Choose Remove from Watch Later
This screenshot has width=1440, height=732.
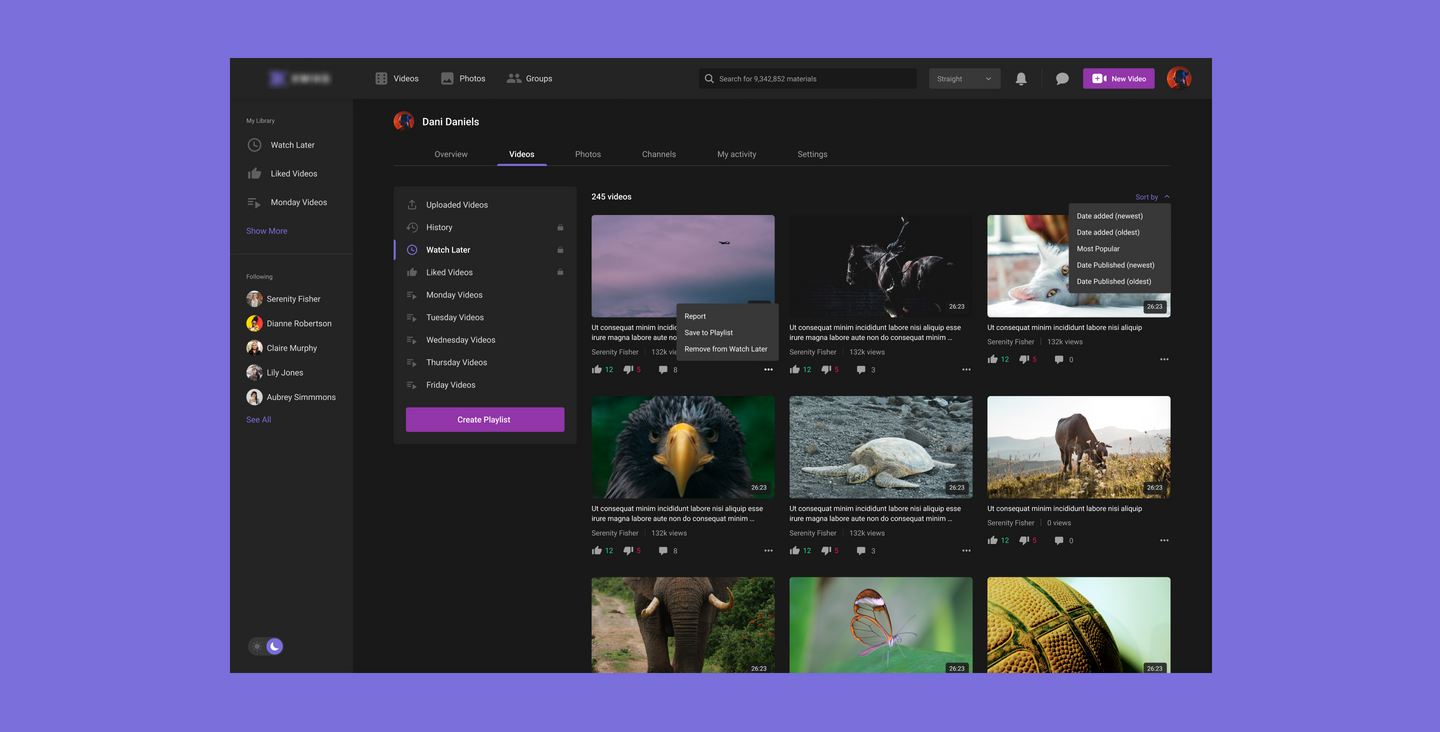pos(726,349)
